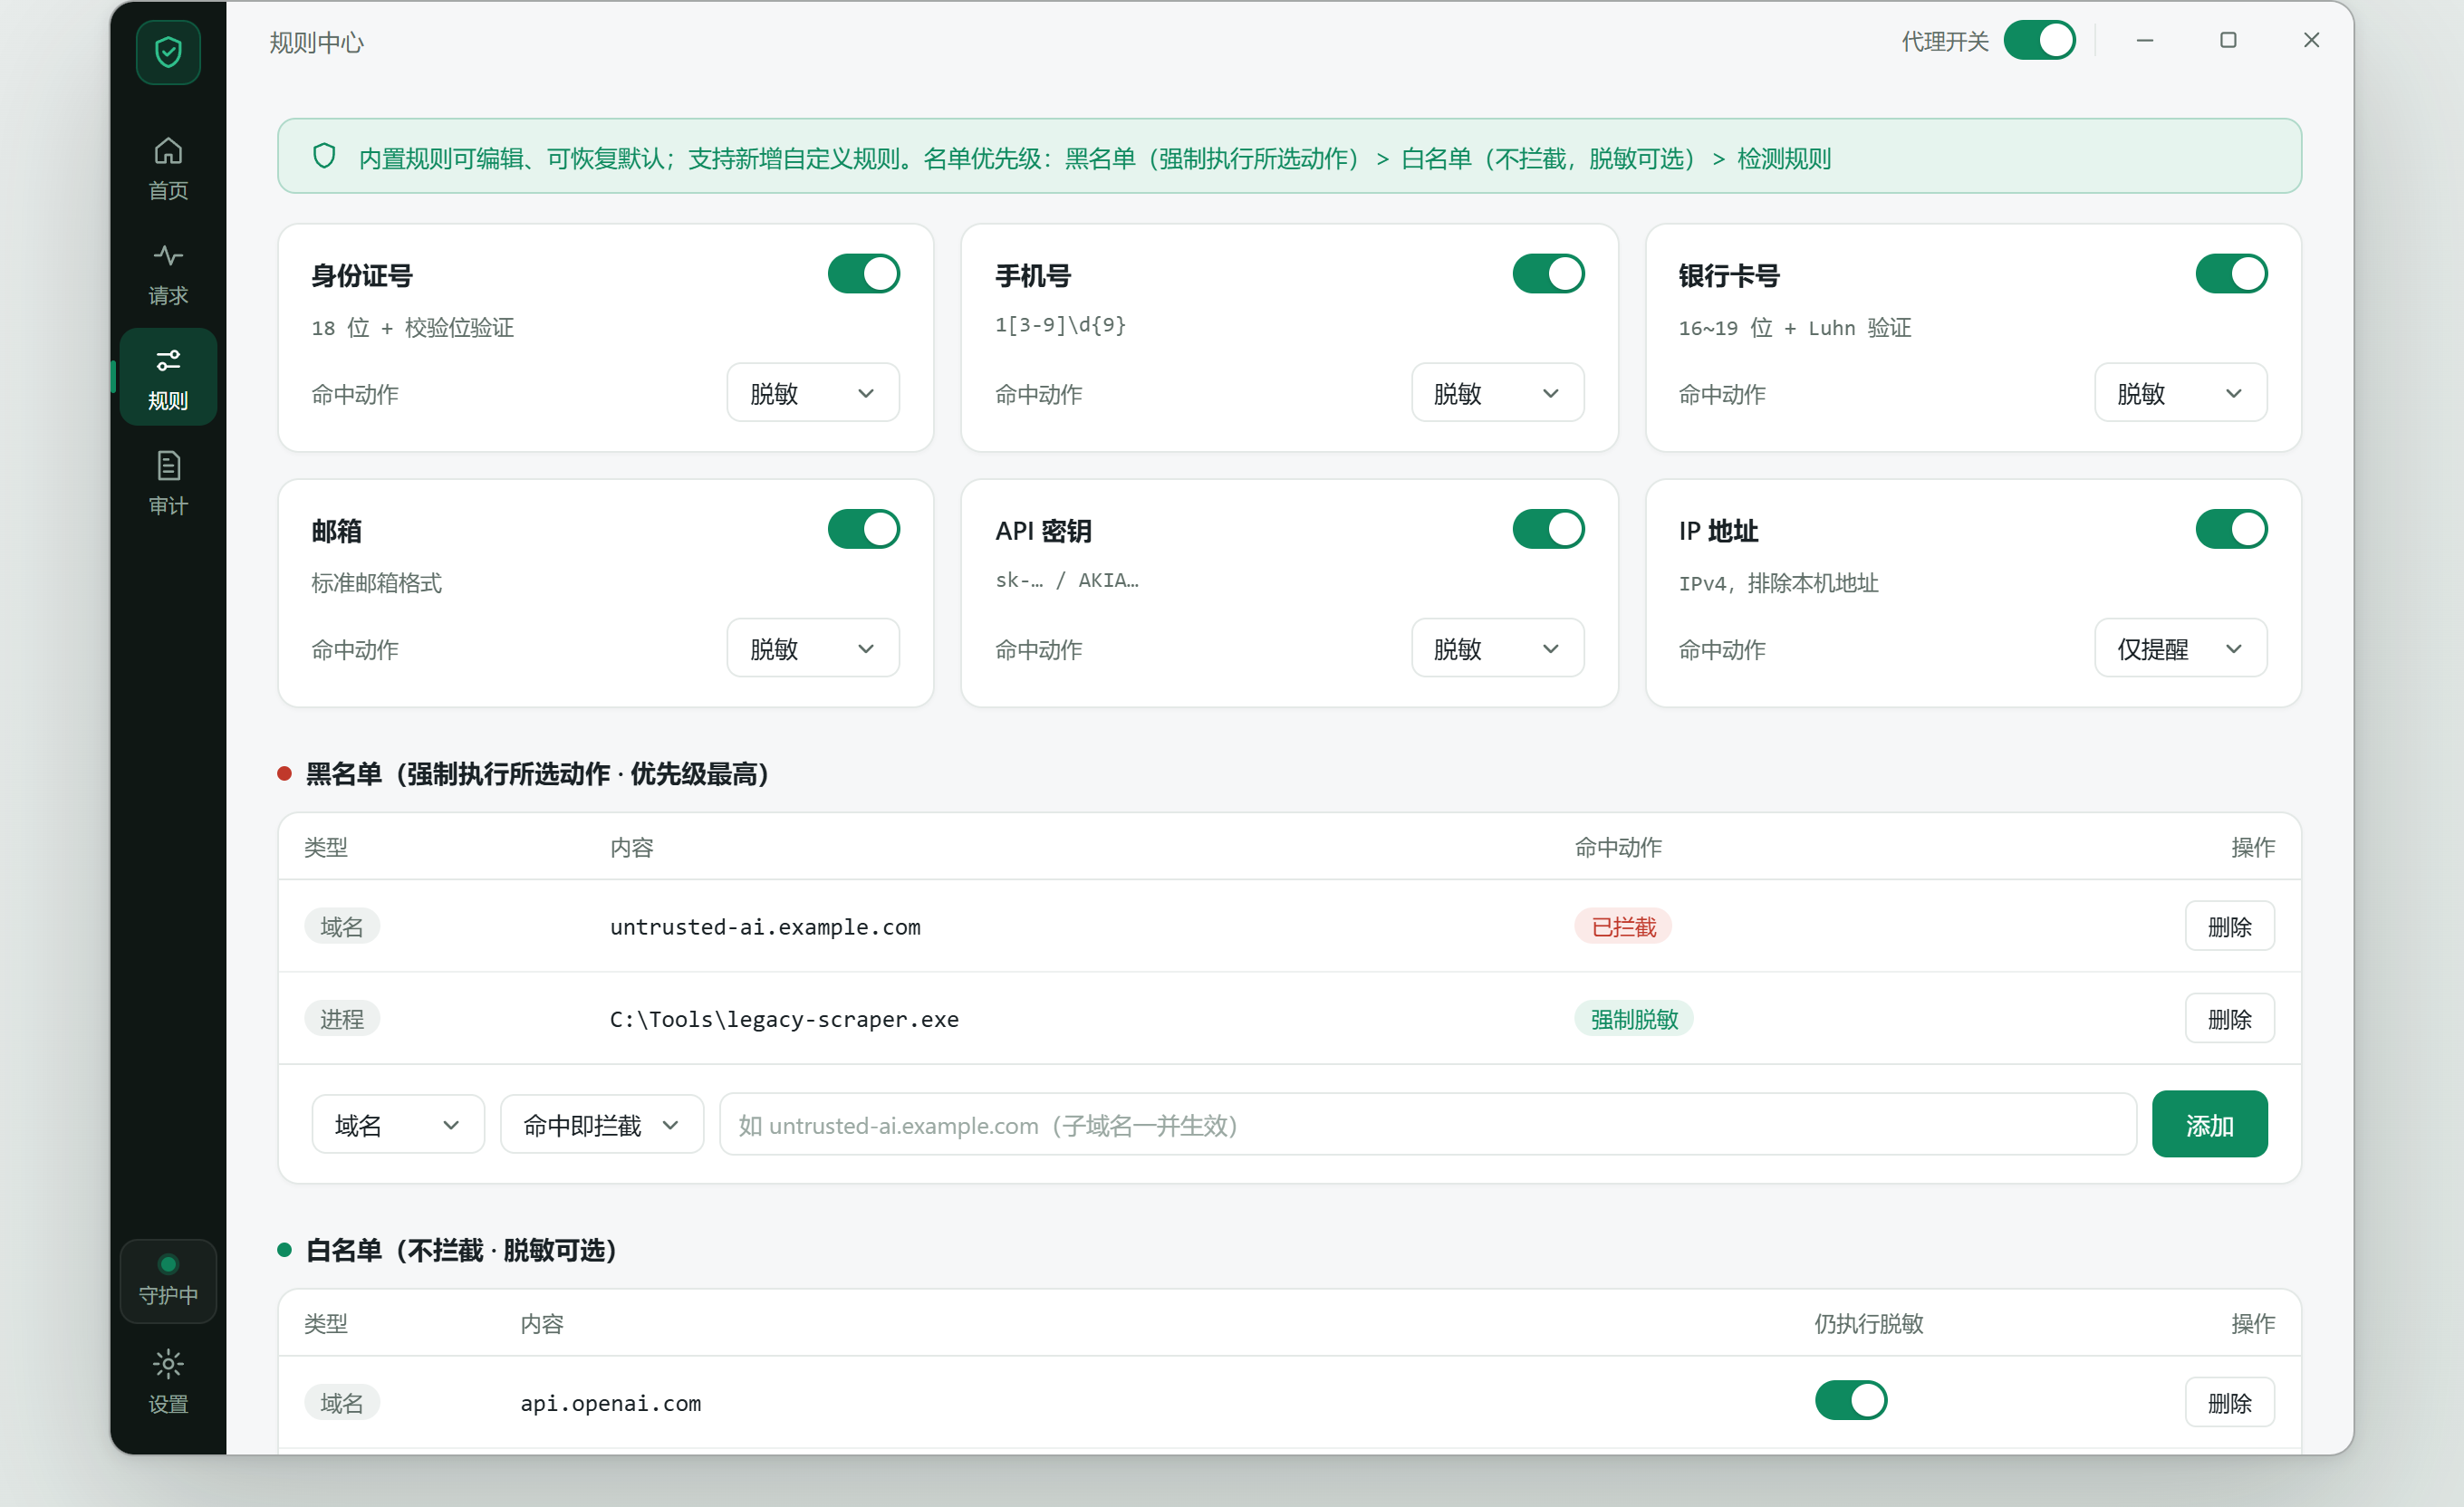Click the 16~19 位 + Luhn 验证 description
The width and height of the screenshot is (2464, 1507).
tap(1794, 327)
